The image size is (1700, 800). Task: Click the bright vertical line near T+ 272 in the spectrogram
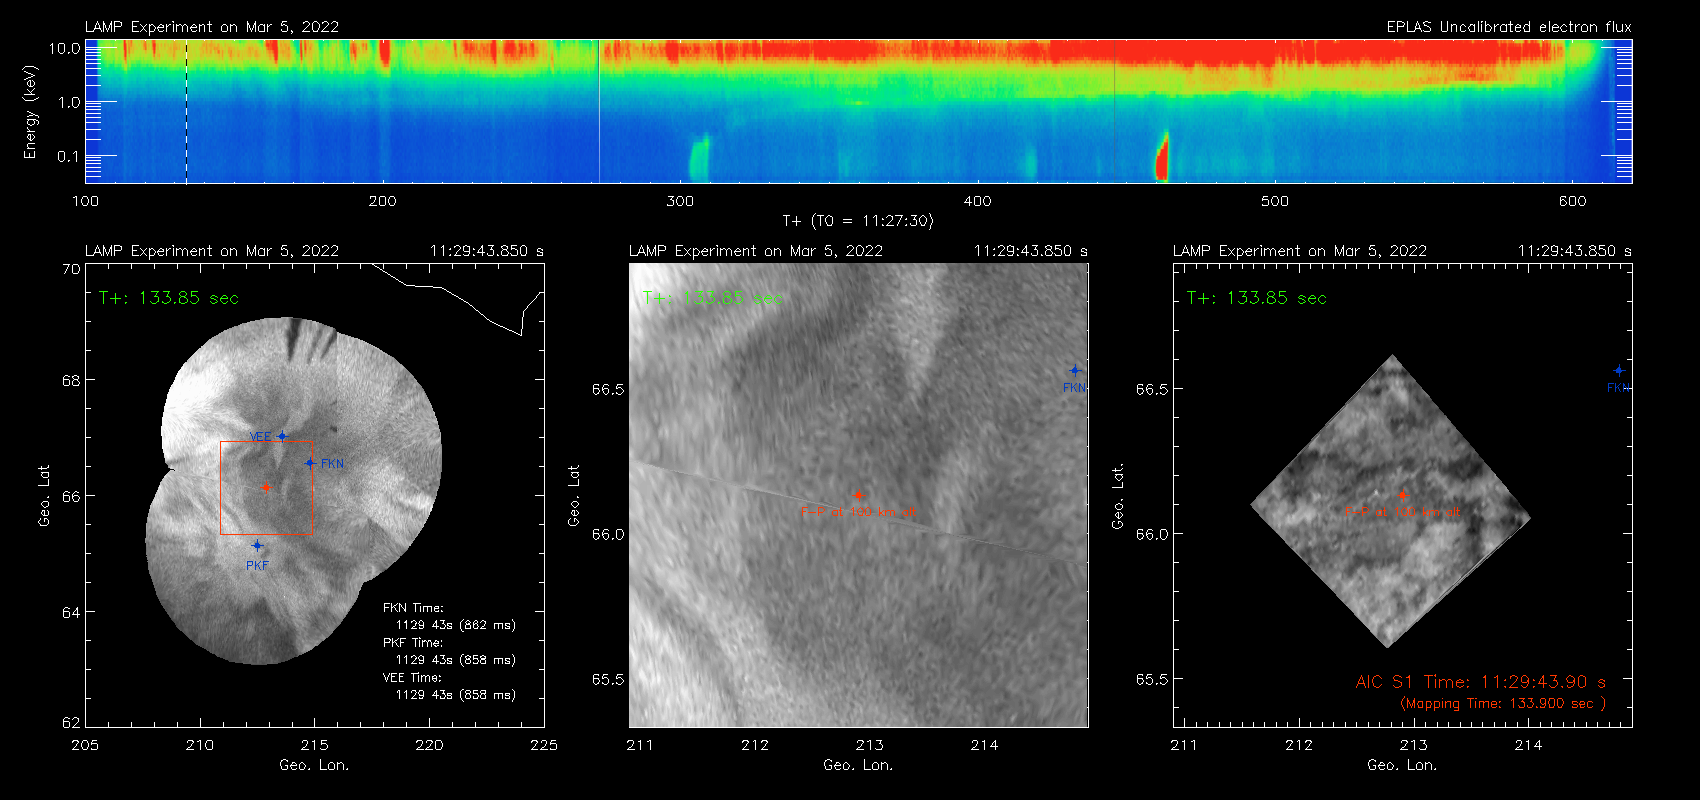[599, 111]
